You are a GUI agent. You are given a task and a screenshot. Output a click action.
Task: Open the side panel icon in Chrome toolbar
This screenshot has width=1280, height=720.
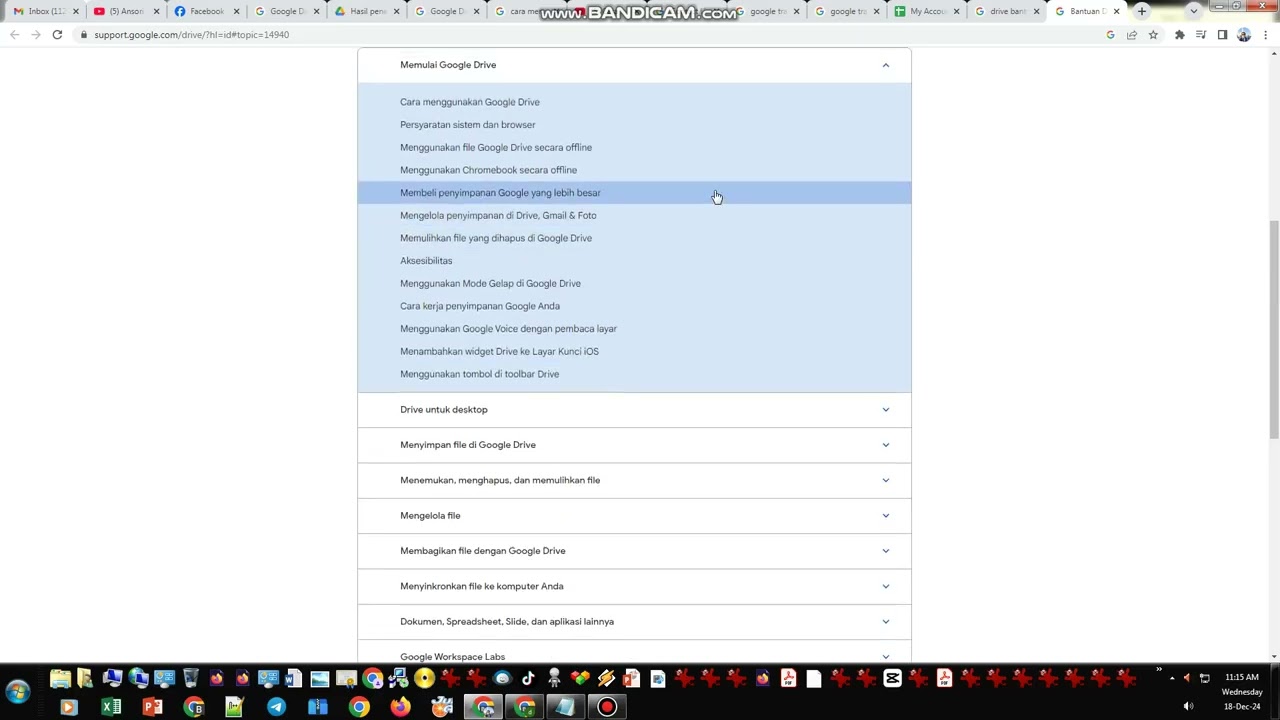[1222, 35]
